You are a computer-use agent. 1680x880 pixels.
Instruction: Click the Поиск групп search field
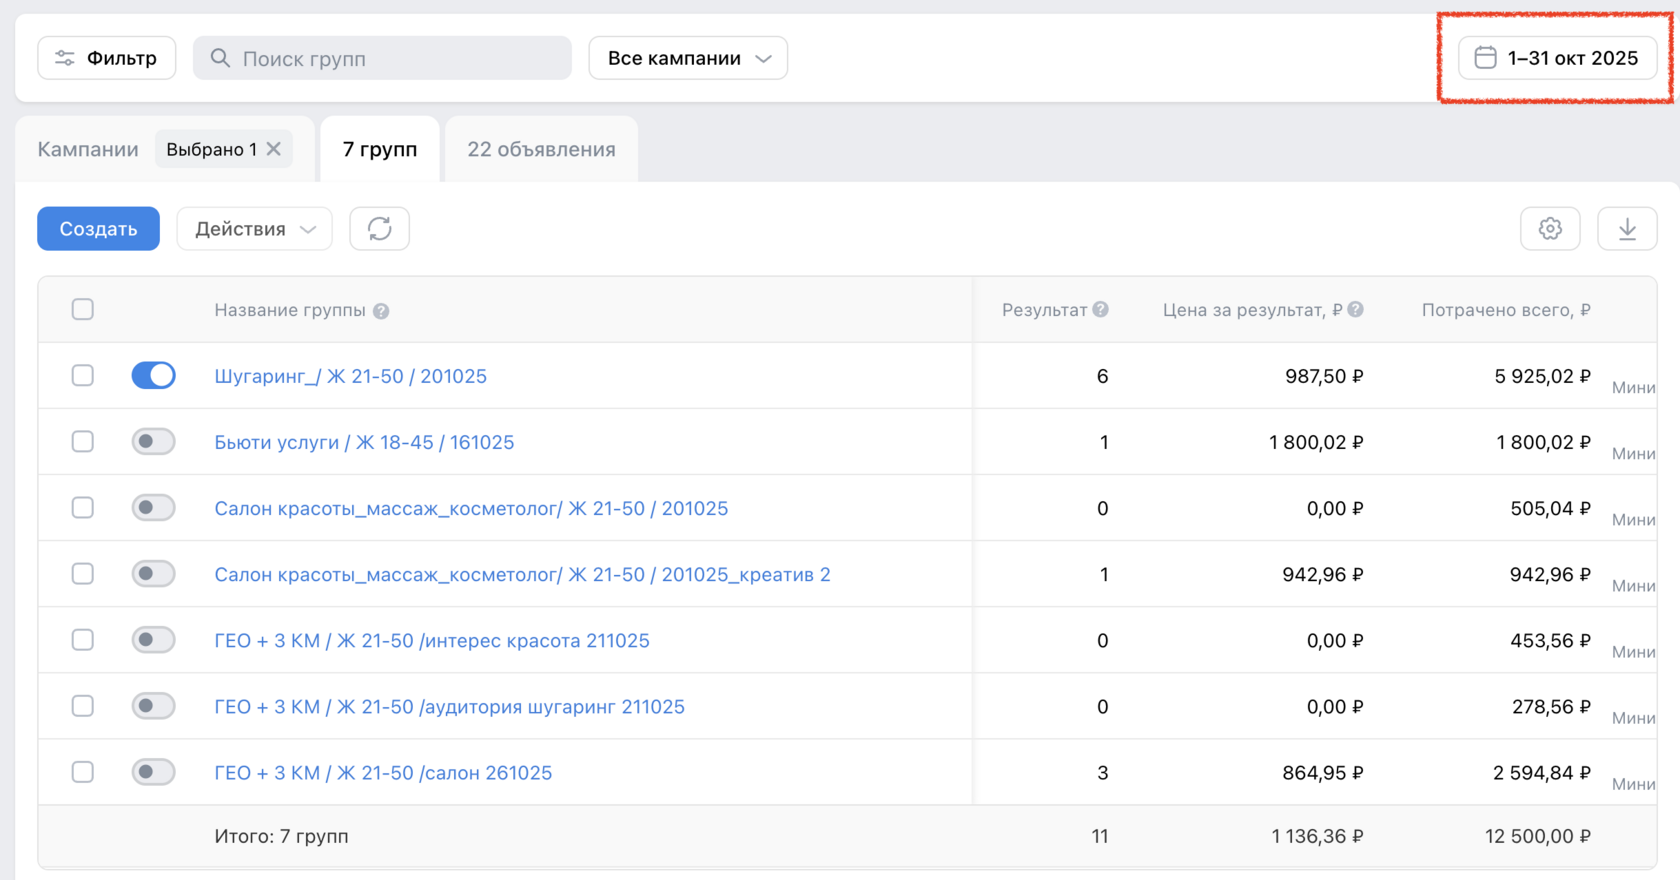point(383,58)
